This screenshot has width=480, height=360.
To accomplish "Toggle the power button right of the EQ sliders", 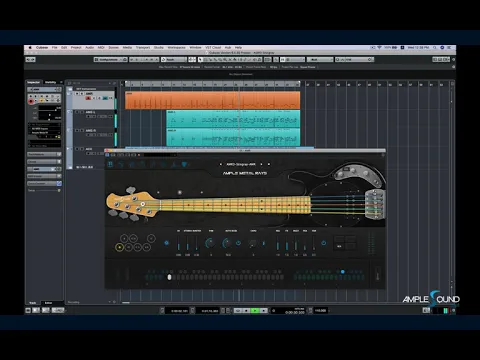I will coord(323,243).
